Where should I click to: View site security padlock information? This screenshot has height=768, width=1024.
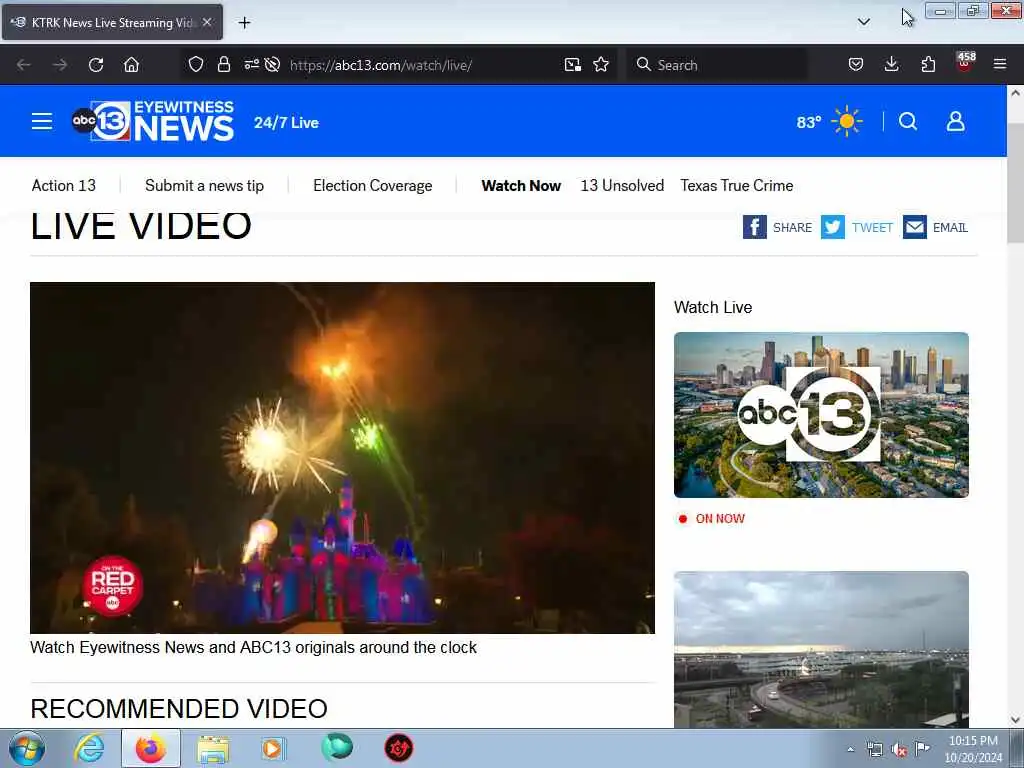tap(224, 65)
